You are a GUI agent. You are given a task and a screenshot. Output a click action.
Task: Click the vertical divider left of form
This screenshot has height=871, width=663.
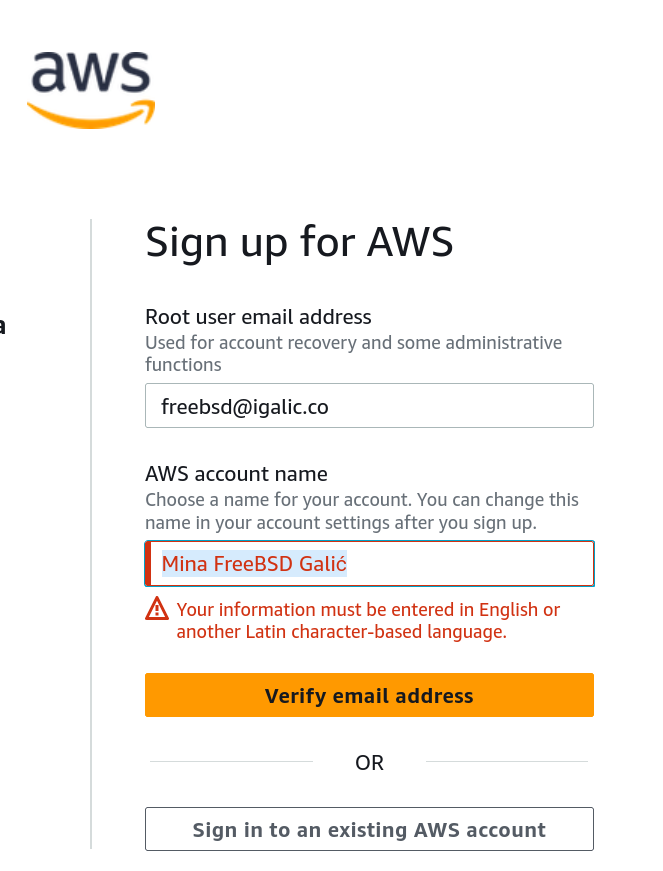pos(91,534)
